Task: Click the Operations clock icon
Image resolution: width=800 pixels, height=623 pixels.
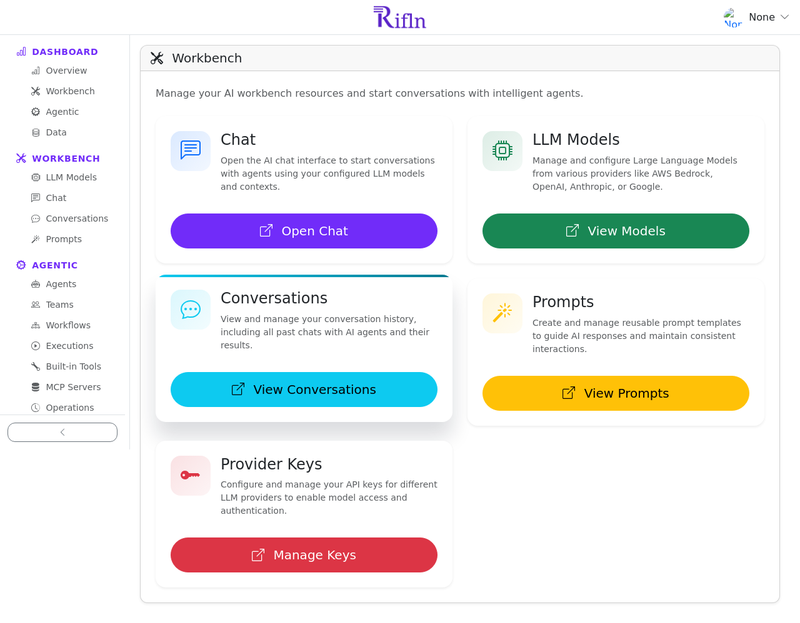Action: click(35, 408)
